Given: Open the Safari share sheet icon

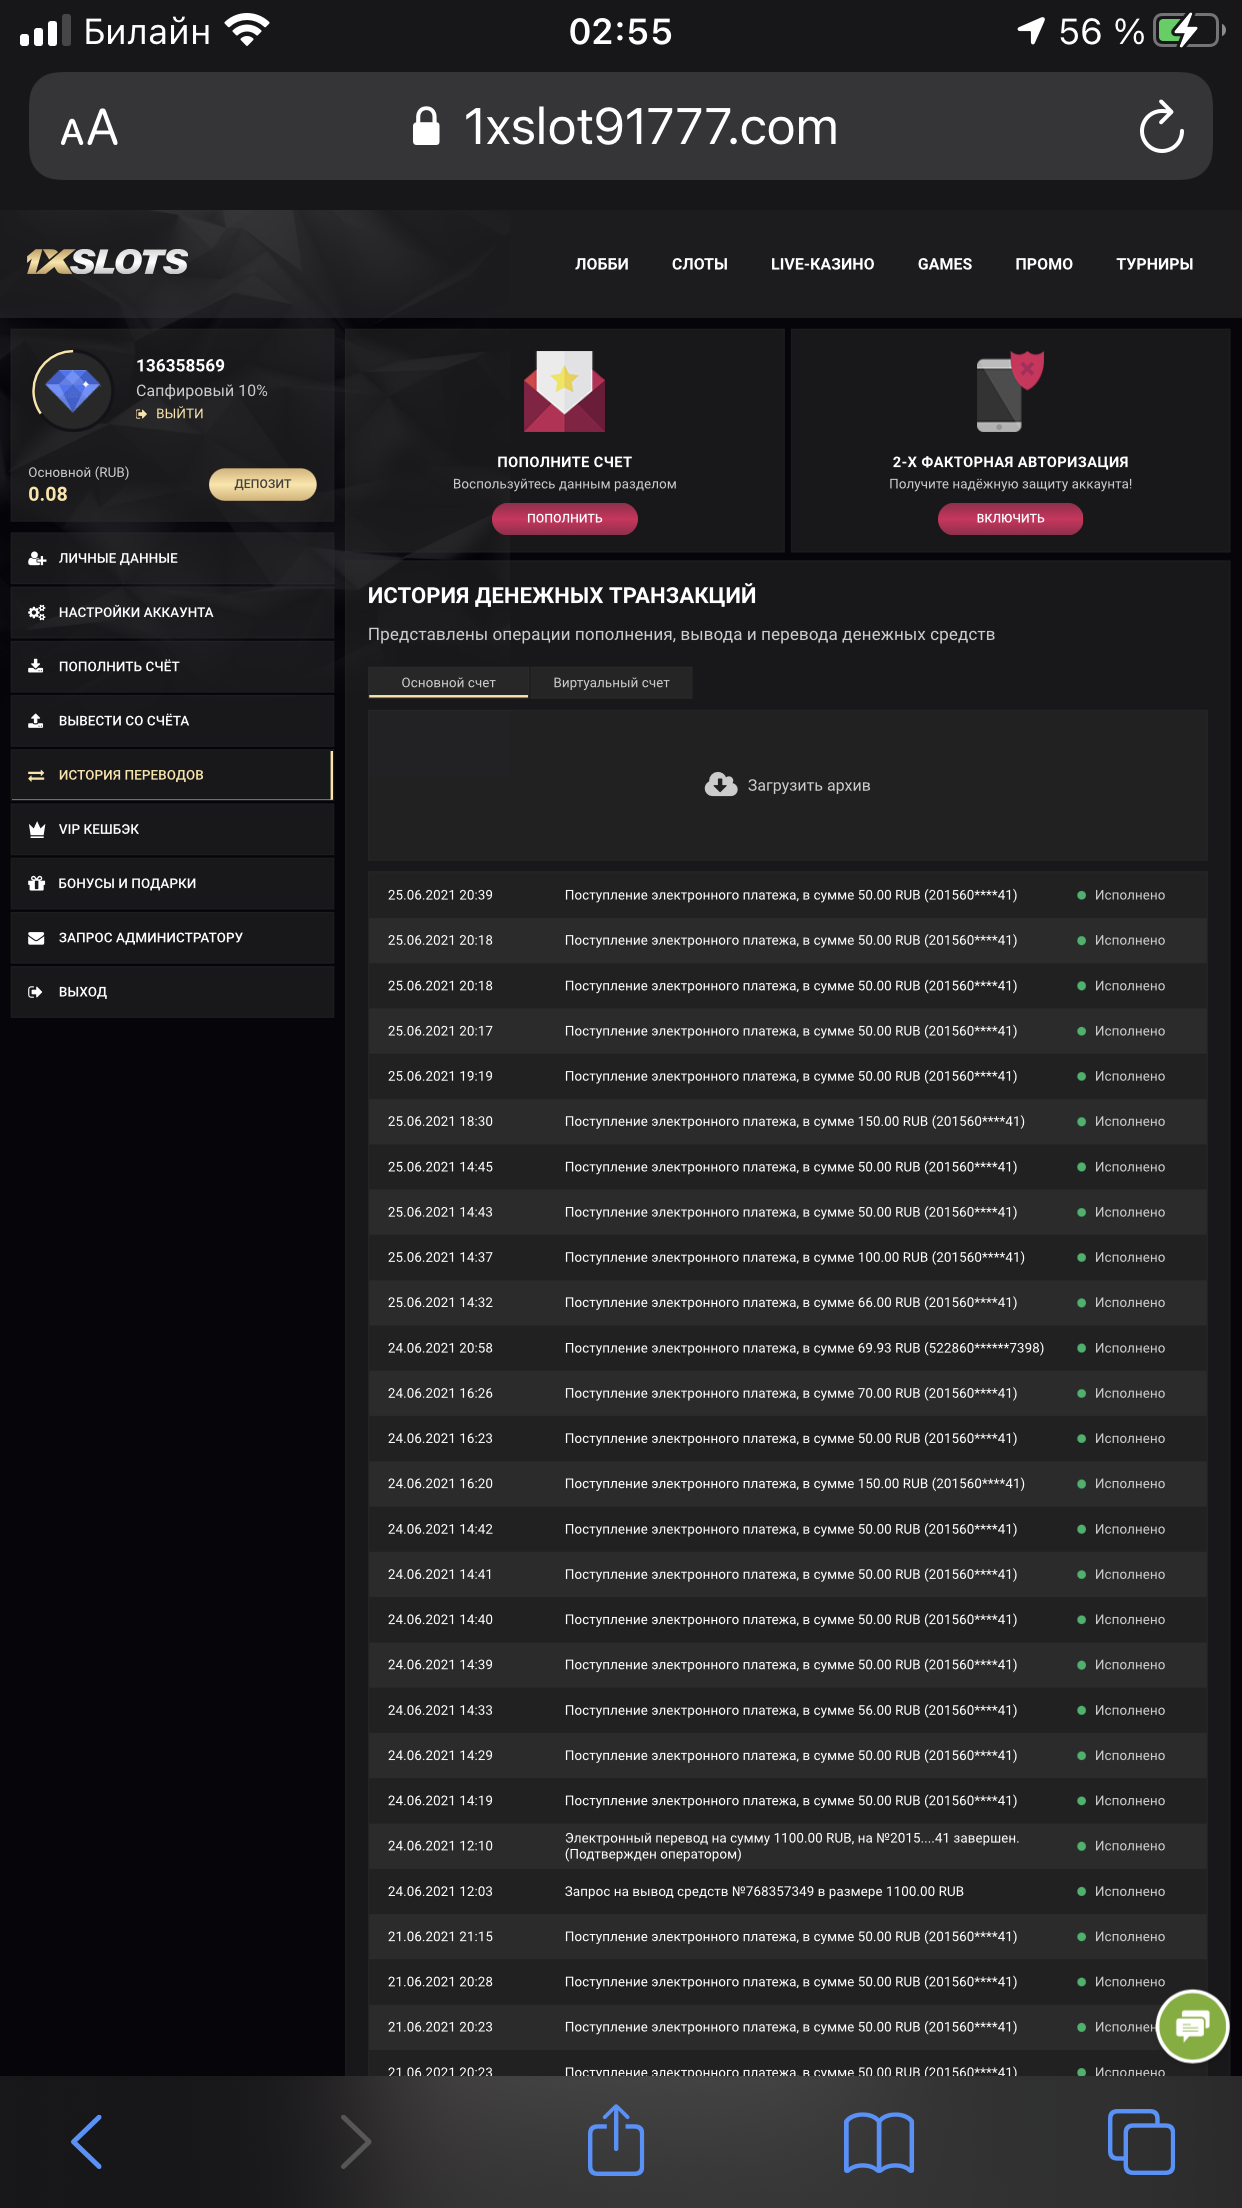Looking at the screenshot, I should click(x=616, y=2139).
